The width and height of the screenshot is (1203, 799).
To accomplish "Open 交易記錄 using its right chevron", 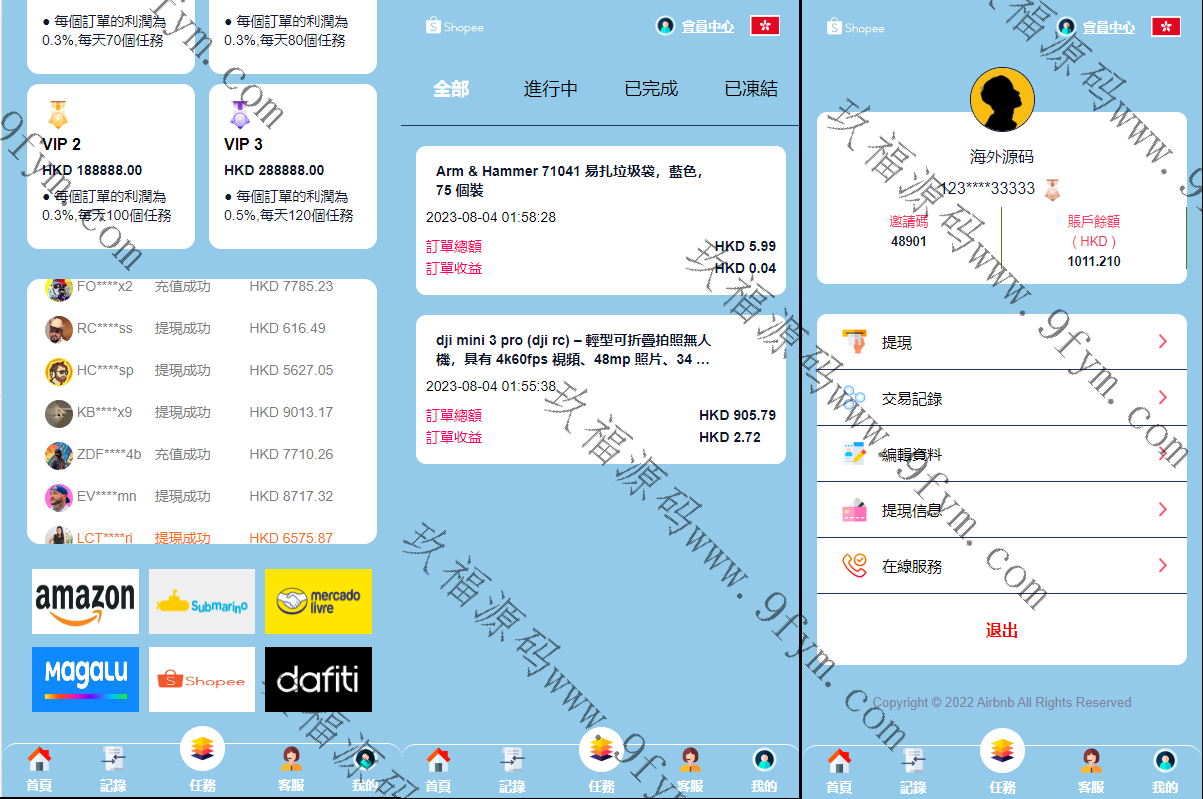I will click(x=1162, y=398).
